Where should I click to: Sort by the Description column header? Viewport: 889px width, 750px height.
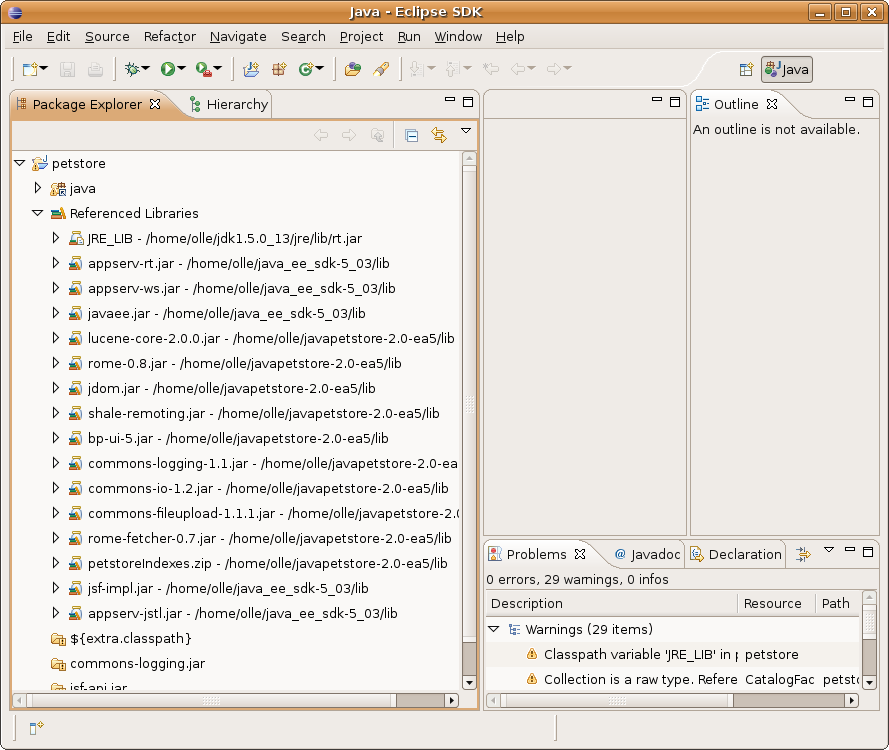pos(612,603)
